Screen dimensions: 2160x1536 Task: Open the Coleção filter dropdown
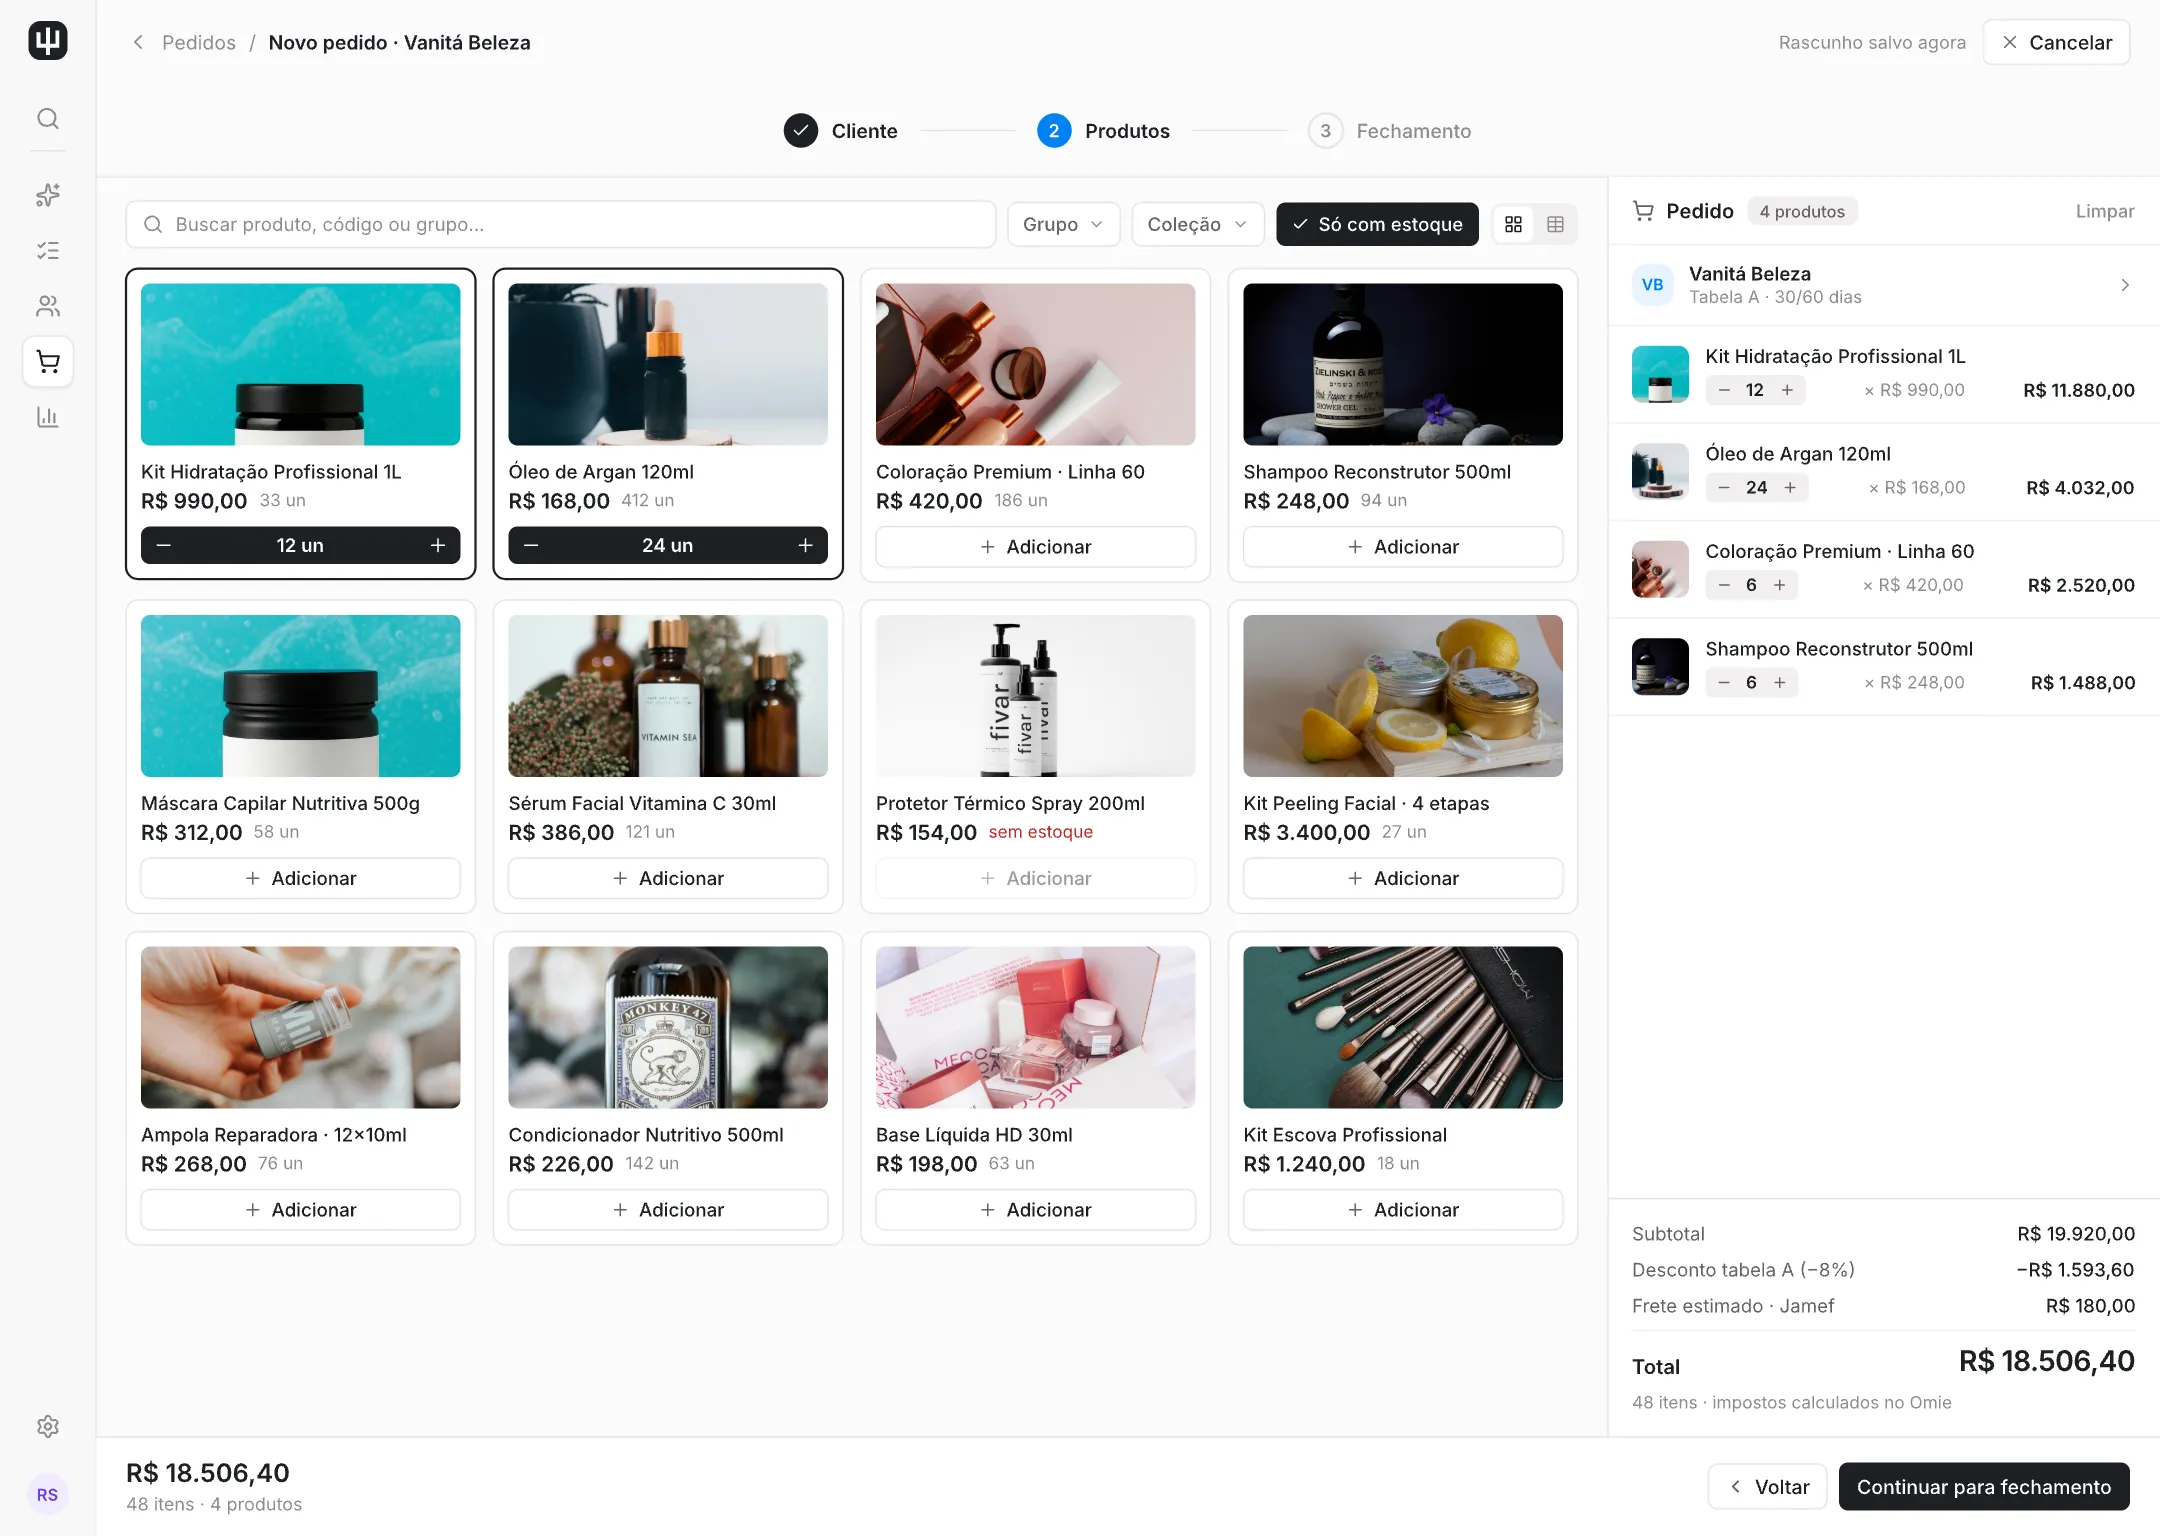pyautogui.click(x=1197, y=224)
